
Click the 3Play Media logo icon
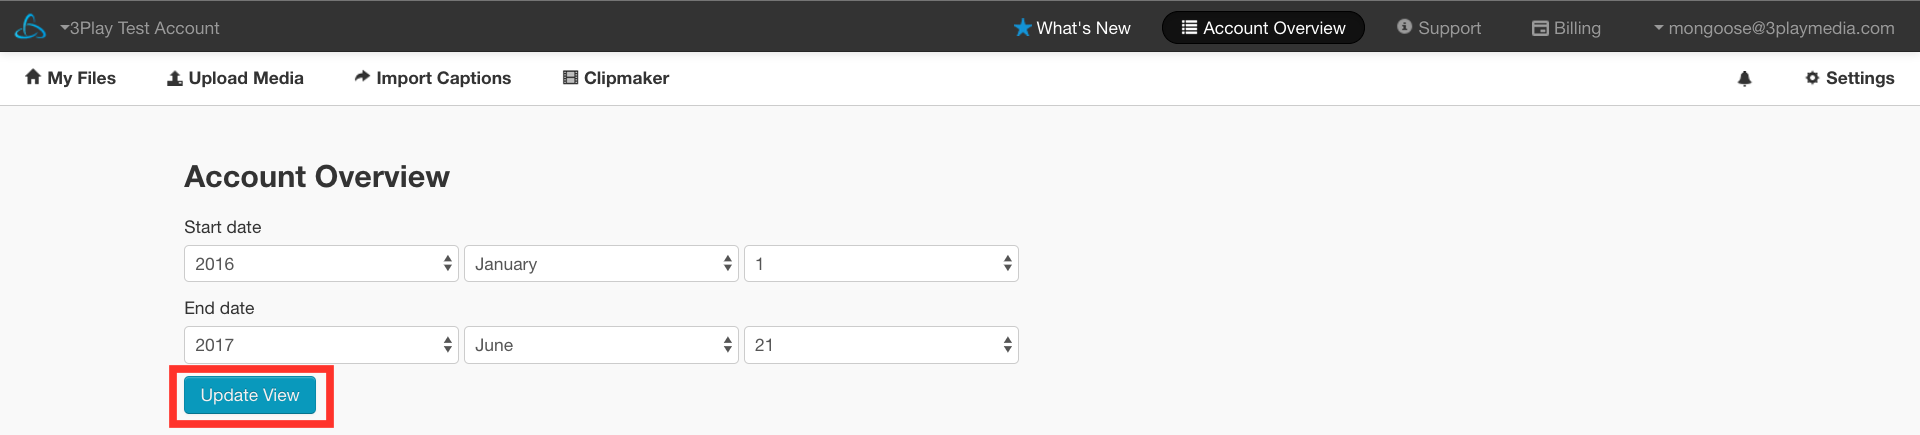click(x=30, y=27)
